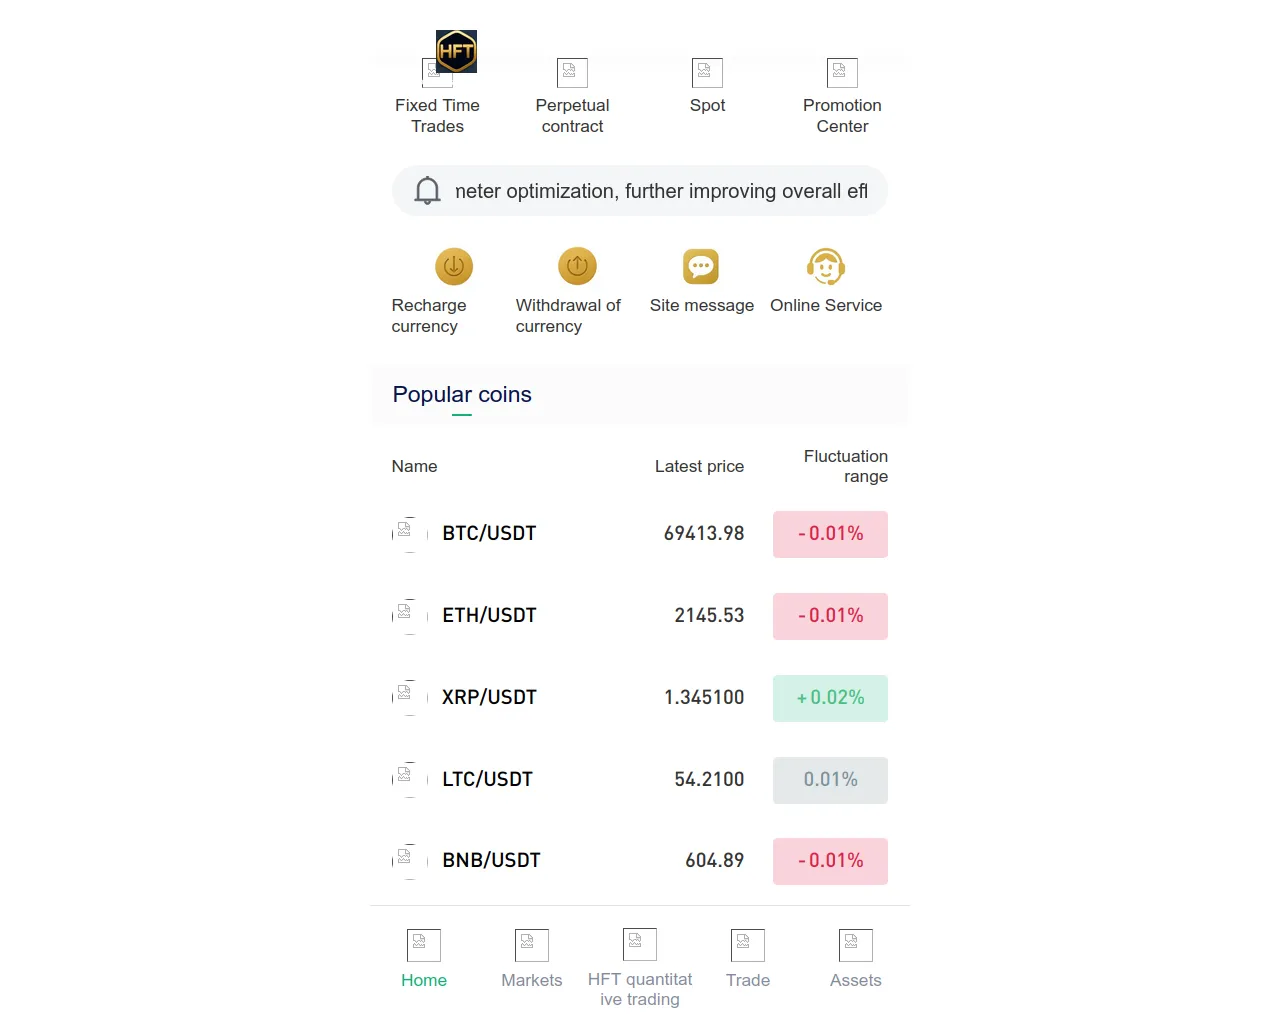Viewport: 1280px width, 1024px height.
Task: Open Fixed Time Trades
Action: click(x=437, y=115)
